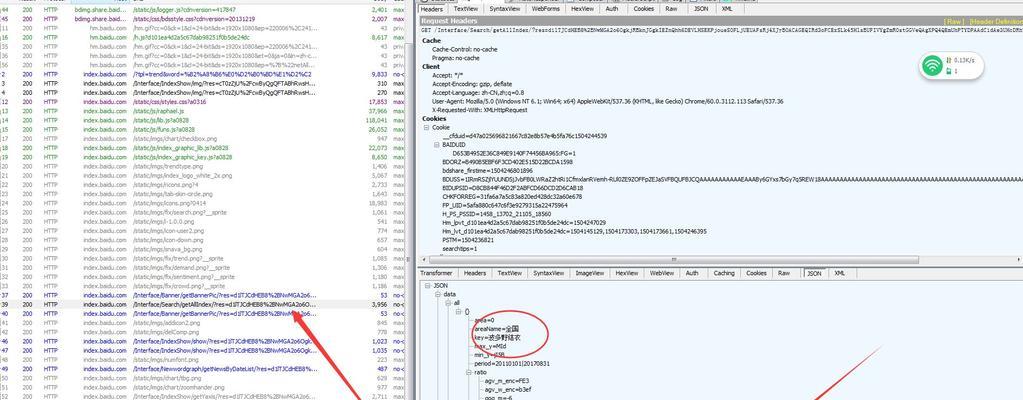
Task: Select the getAllIndex session row 39
Action: coord(204,305)
